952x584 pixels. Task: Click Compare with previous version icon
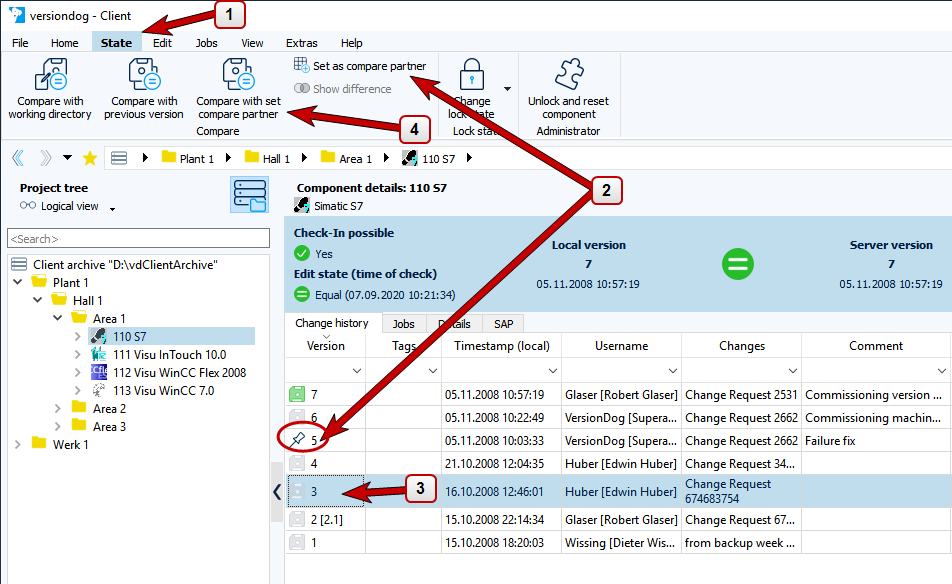coord(146,75)
